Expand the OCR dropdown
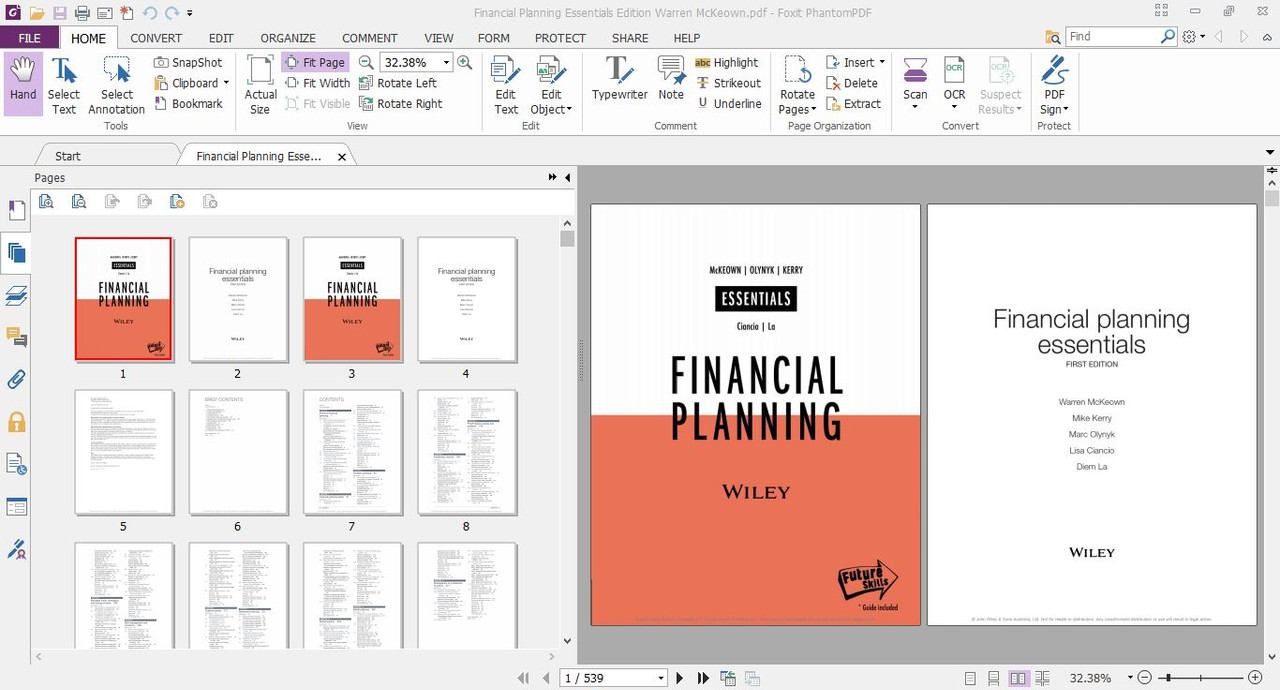This screenshot has height=690, width=1280. [955, 108]
